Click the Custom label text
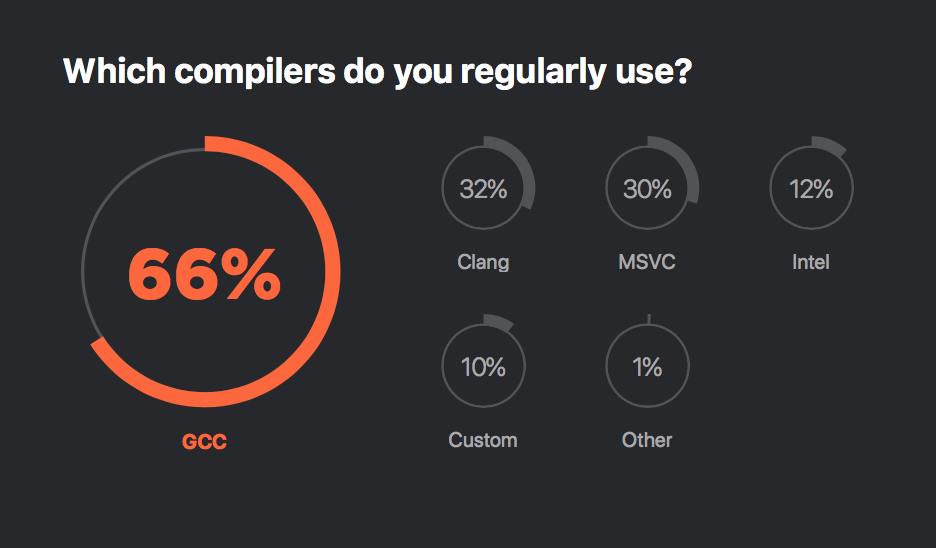This screenshot has width=936, height=548. click(483, 440)
